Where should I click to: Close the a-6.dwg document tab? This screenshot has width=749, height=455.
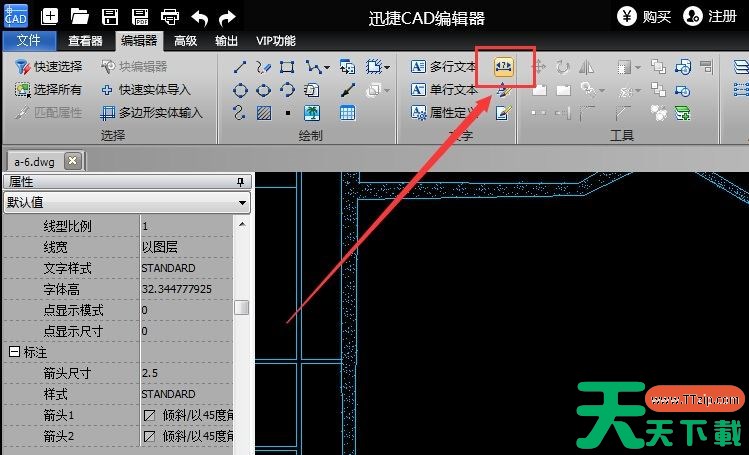[72, 161]
